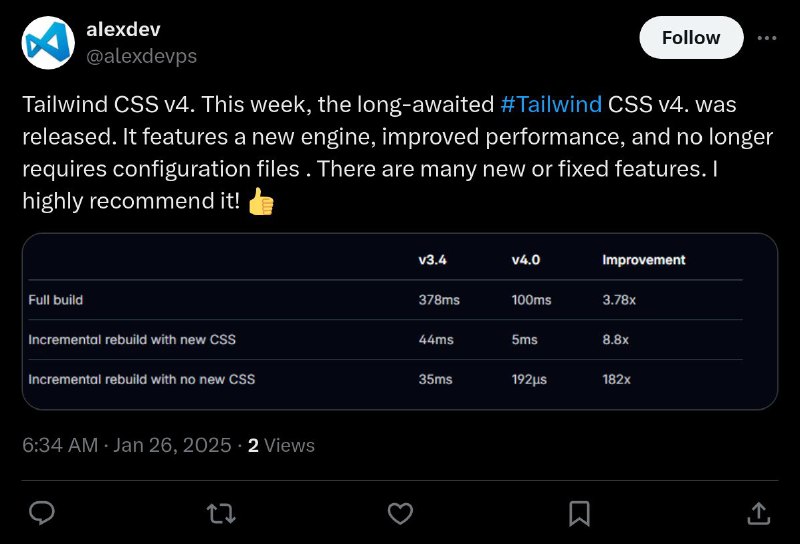Open the three-dot more options menu
The image size is (800, 544).
pos(767,38)
